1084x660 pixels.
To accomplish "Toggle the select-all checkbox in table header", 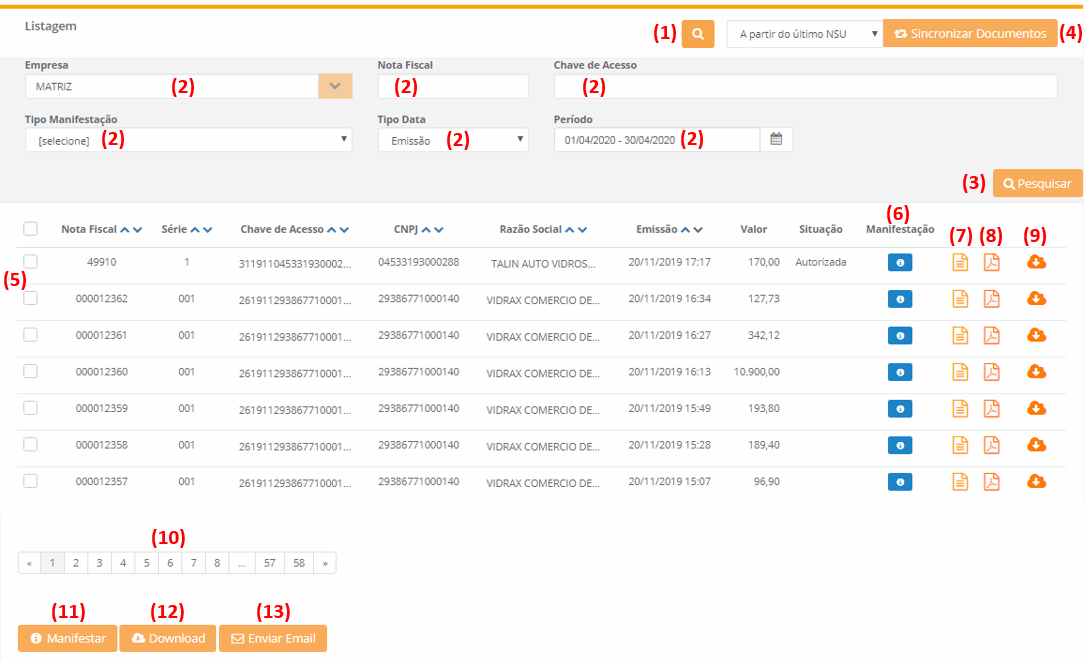I will coord(30,229).
